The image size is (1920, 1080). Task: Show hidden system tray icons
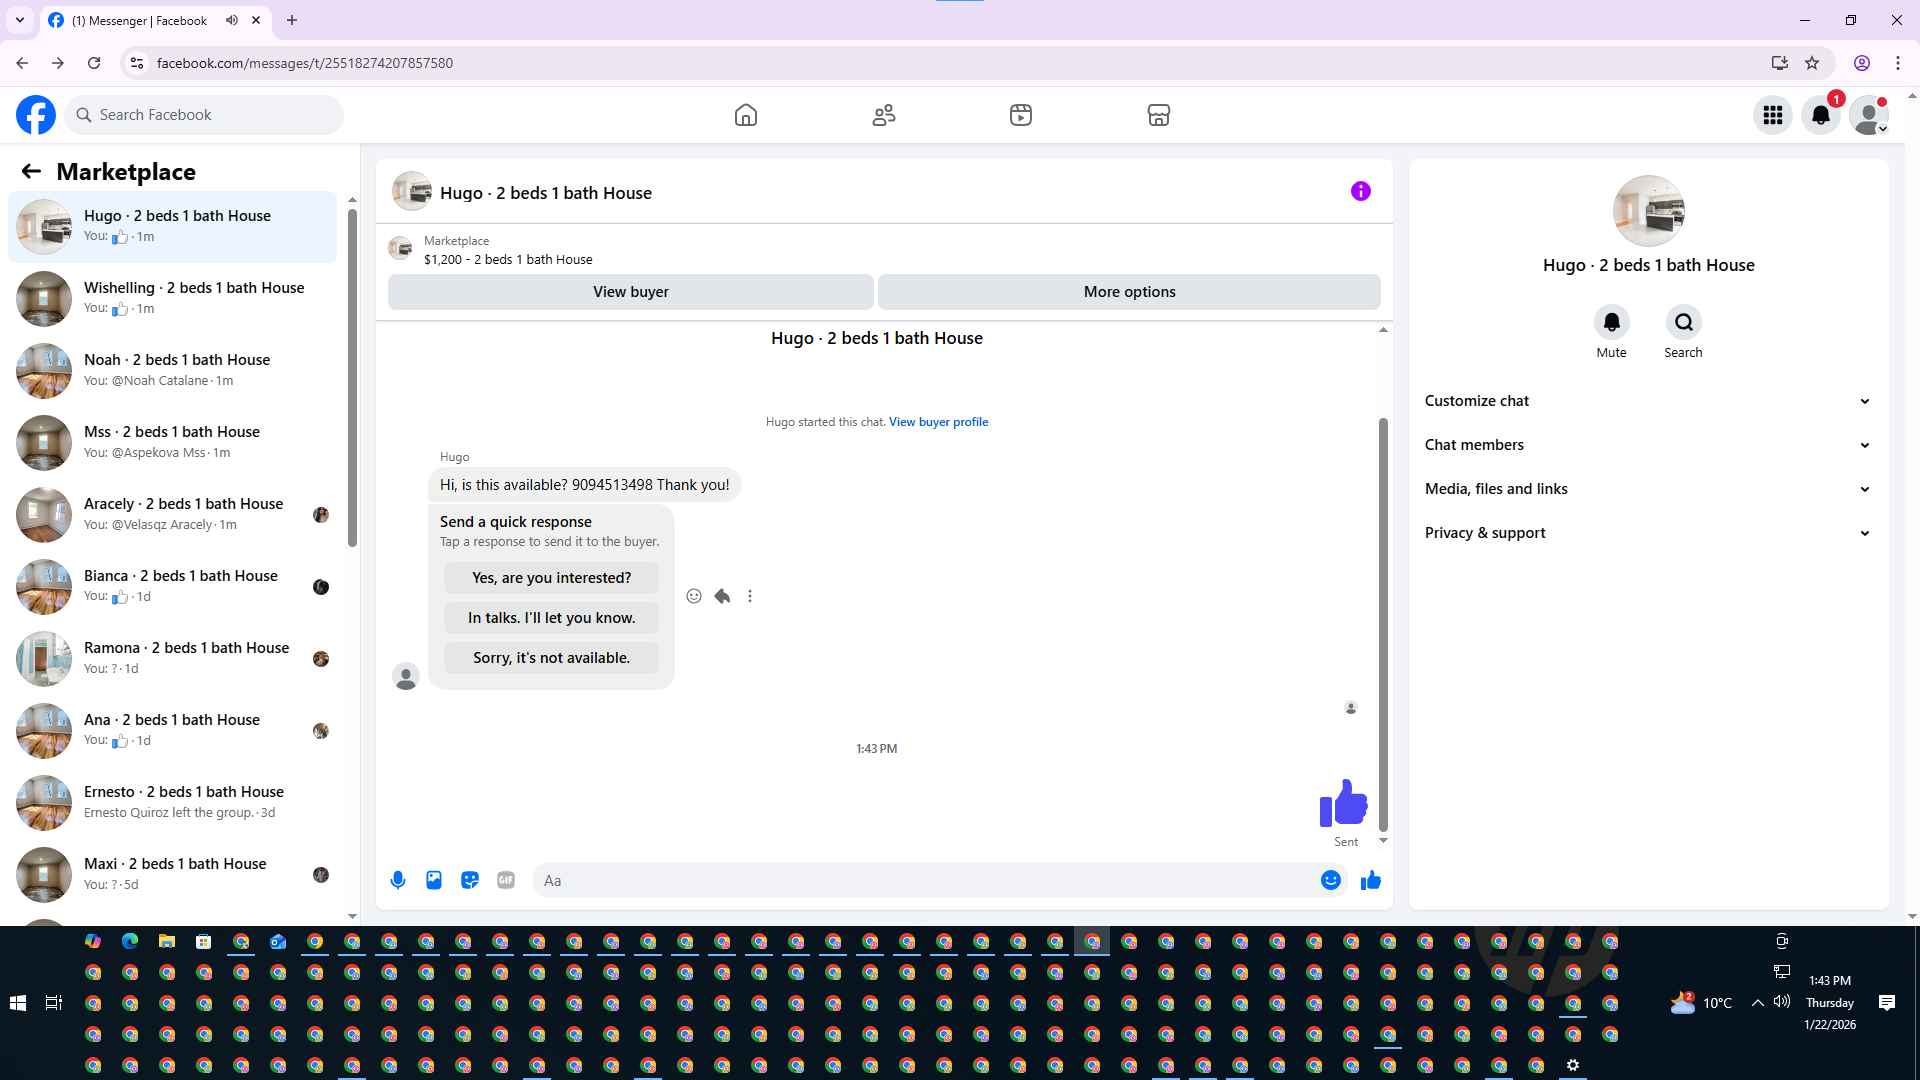pos(1757,1003)
